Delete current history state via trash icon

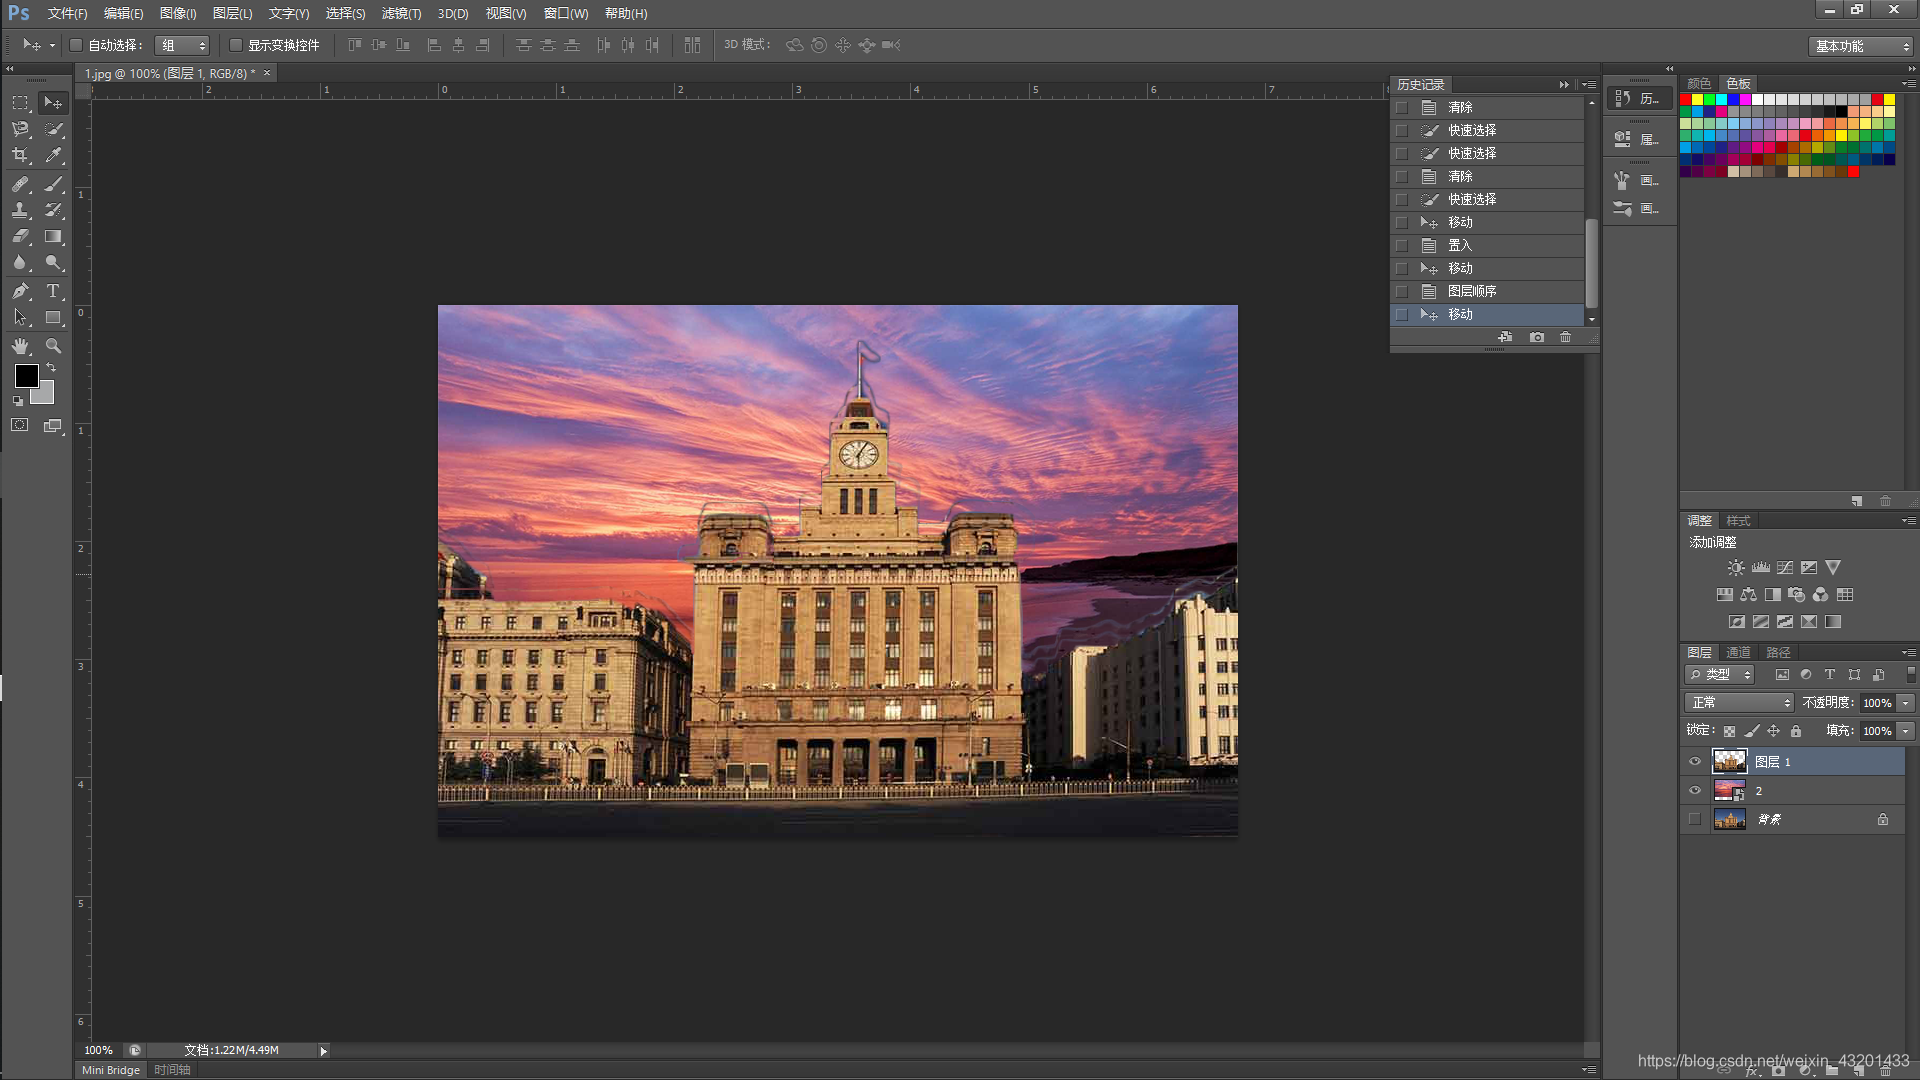coord(1565,337)
